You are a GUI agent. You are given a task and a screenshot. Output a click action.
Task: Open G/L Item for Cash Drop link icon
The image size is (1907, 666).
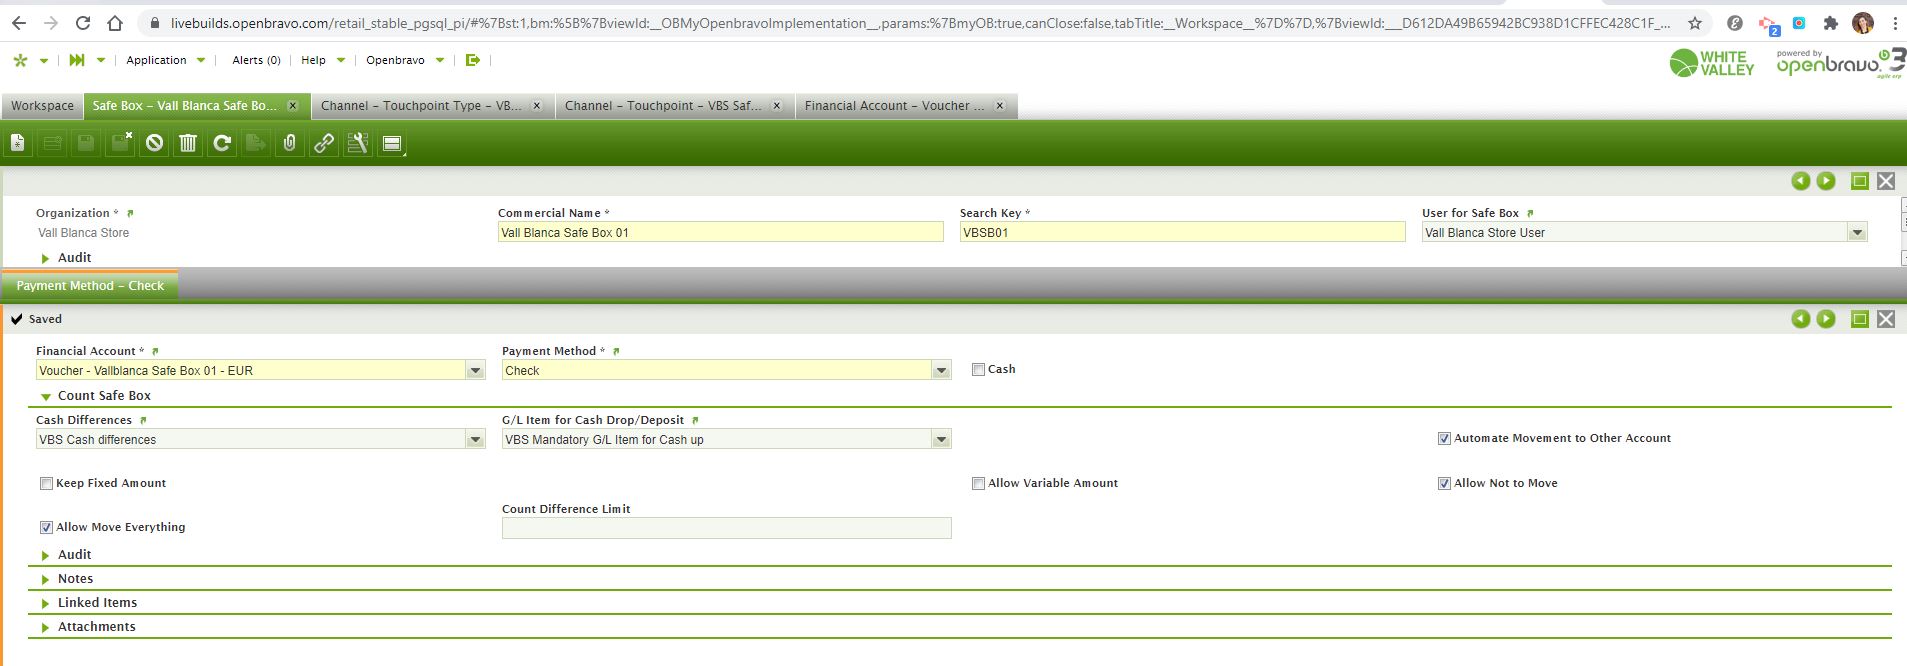click(x=695, y=420)
